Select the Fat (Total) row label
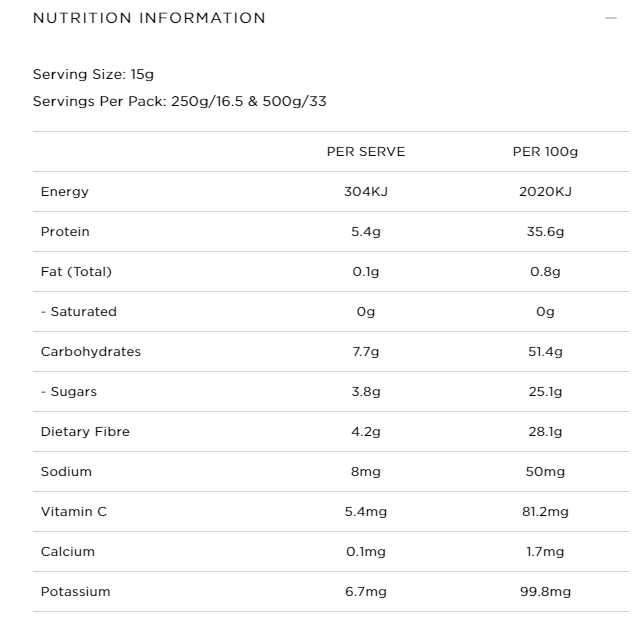This screenshot has height=628, width=644. click(76, 272)
